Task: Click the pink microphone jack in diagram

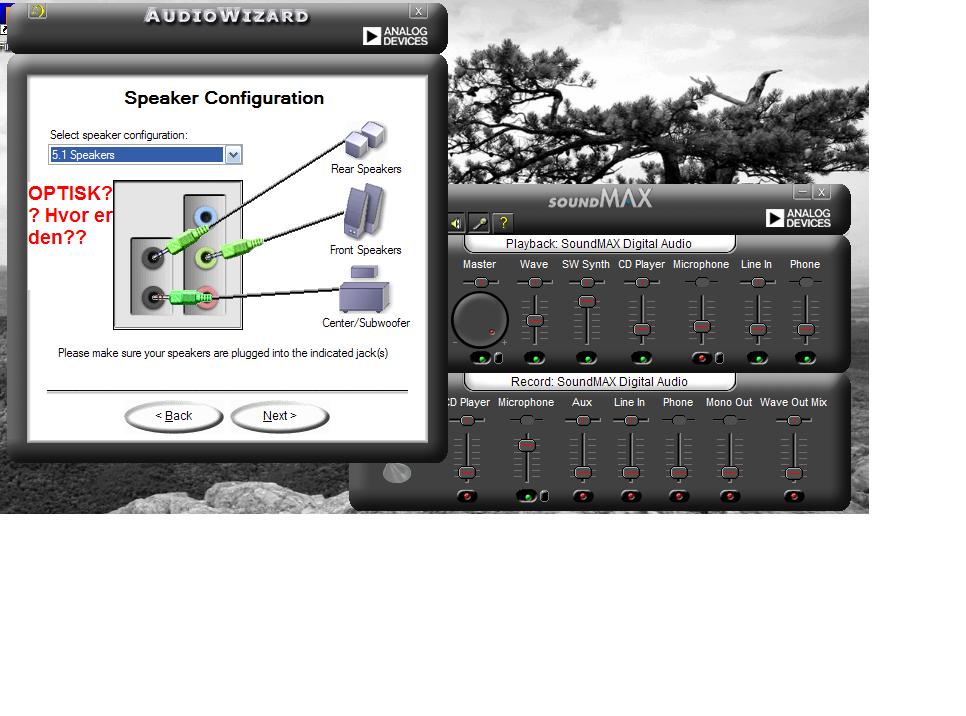Action: coord(207,298)
